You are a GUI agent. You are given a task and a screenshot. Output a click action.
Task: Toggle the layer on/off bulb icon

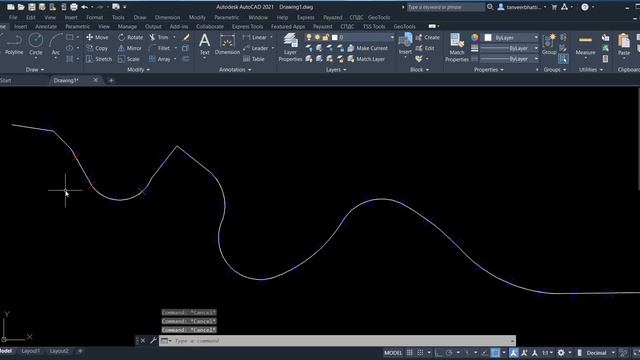pyautogui.click(x=309, y=37)
